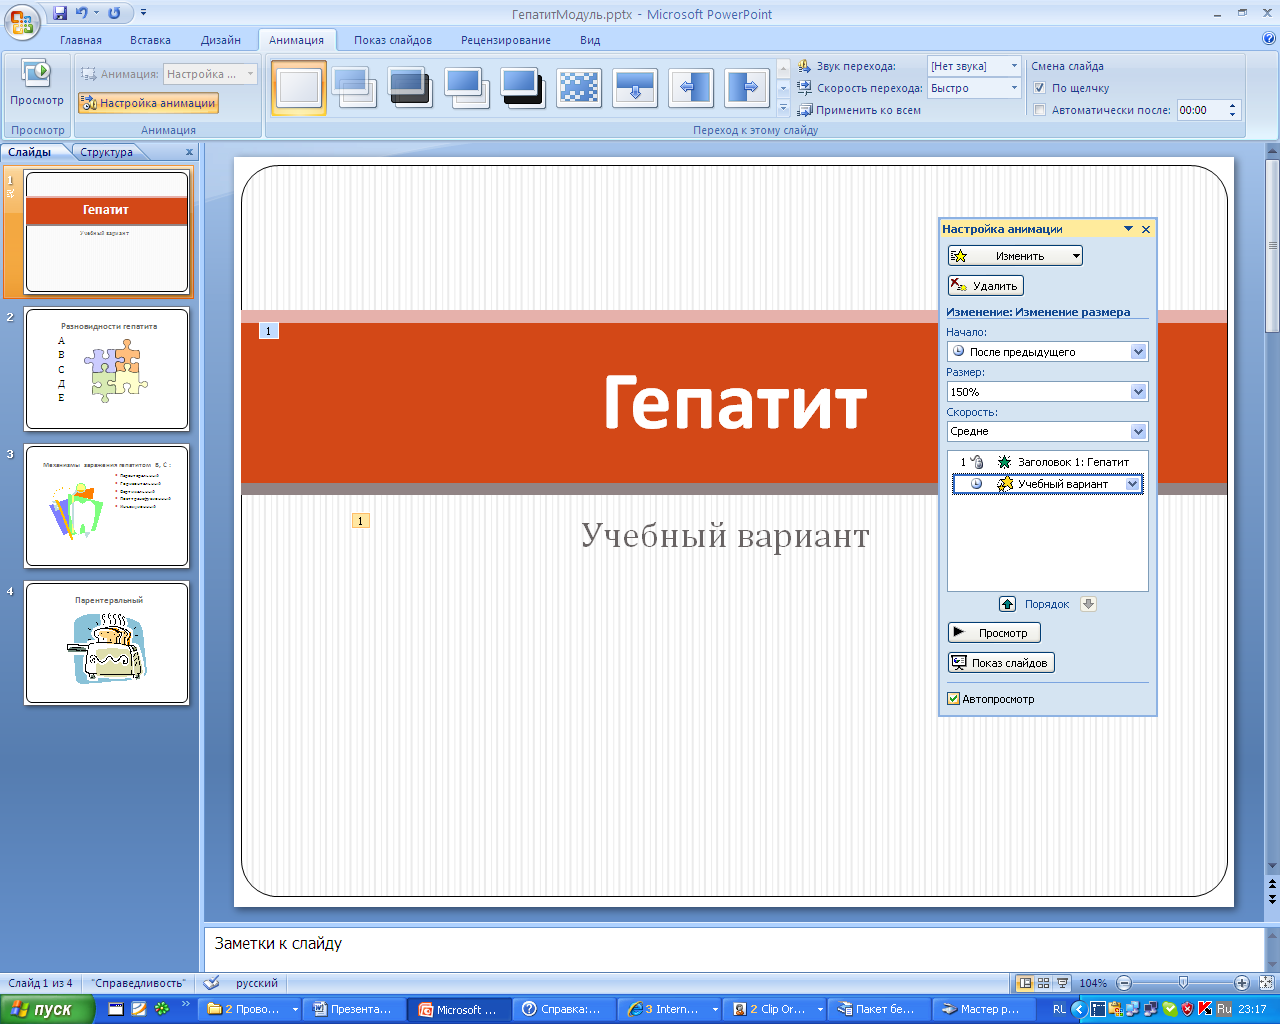Open dropdown arrow on Учебный вариант item

tap(1133, 484)
